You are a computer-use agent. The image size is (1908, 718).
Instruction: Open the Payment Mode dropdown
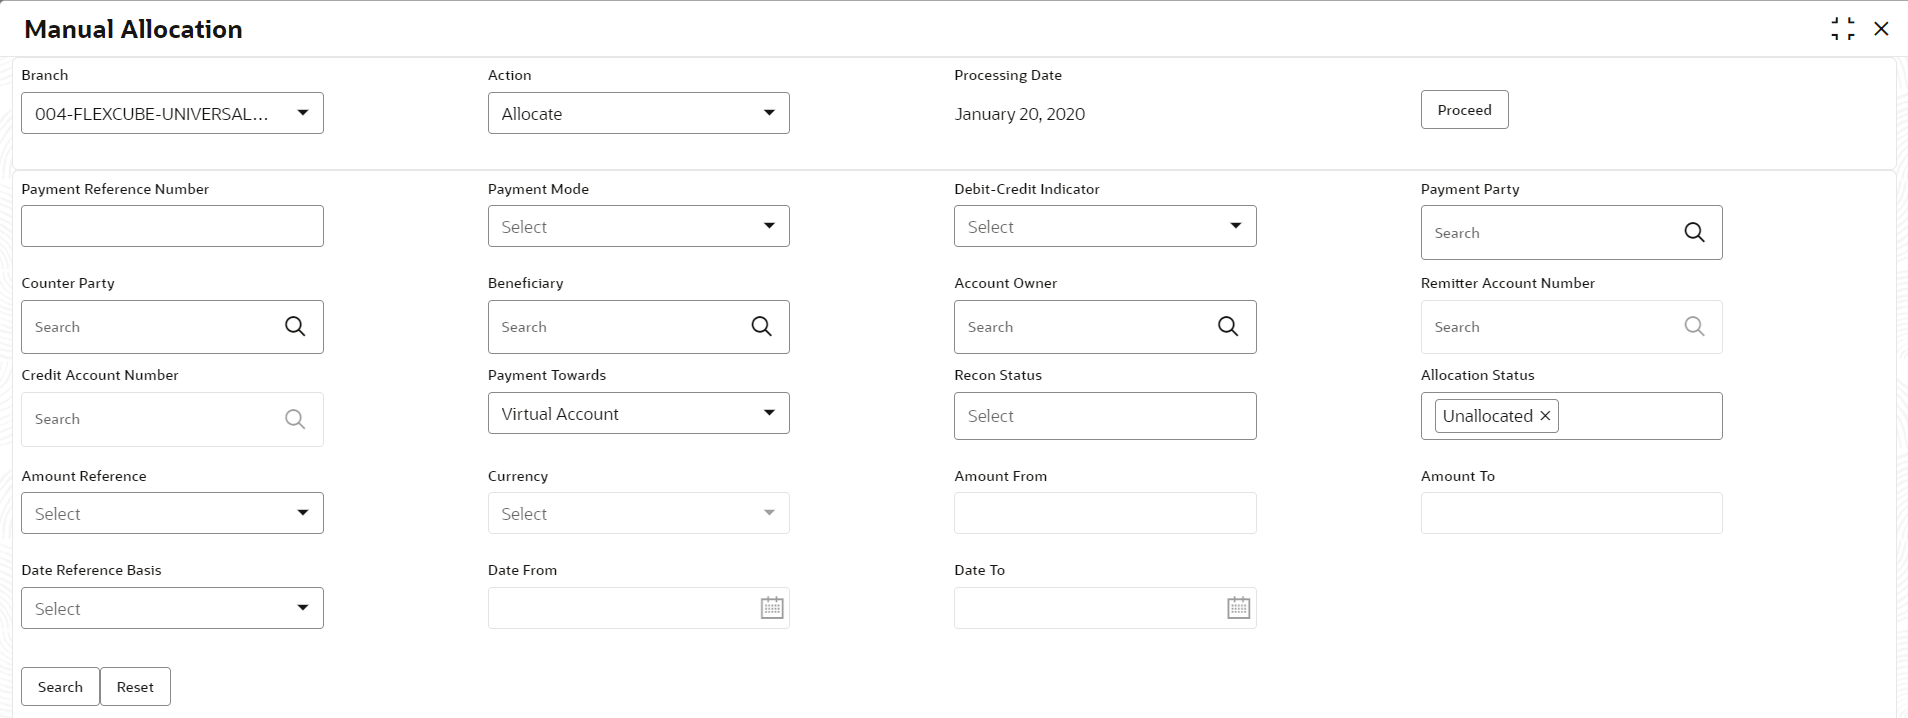tap(768, 226)
